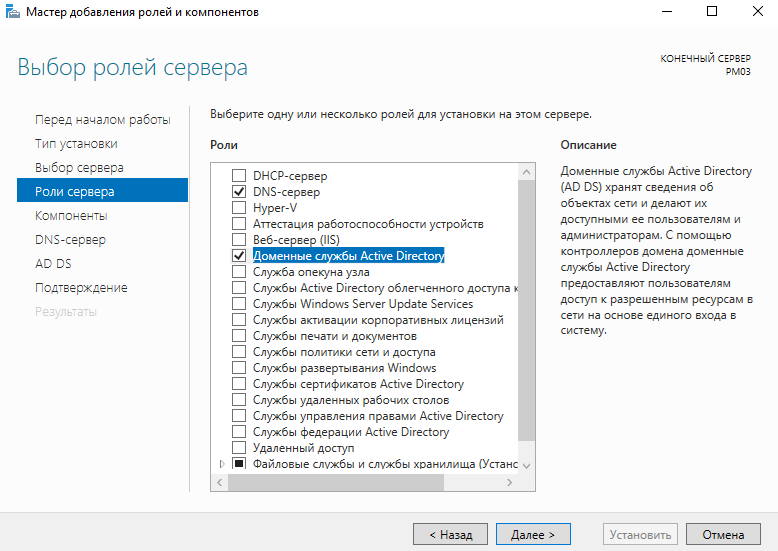Go to Компоненты step

click(71, 215)
